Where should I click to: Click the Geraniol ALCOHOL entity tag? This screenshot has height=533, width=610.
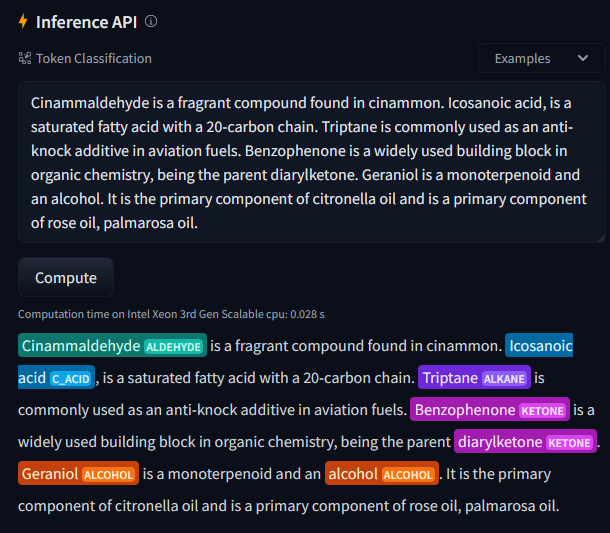tap(77, 474)
